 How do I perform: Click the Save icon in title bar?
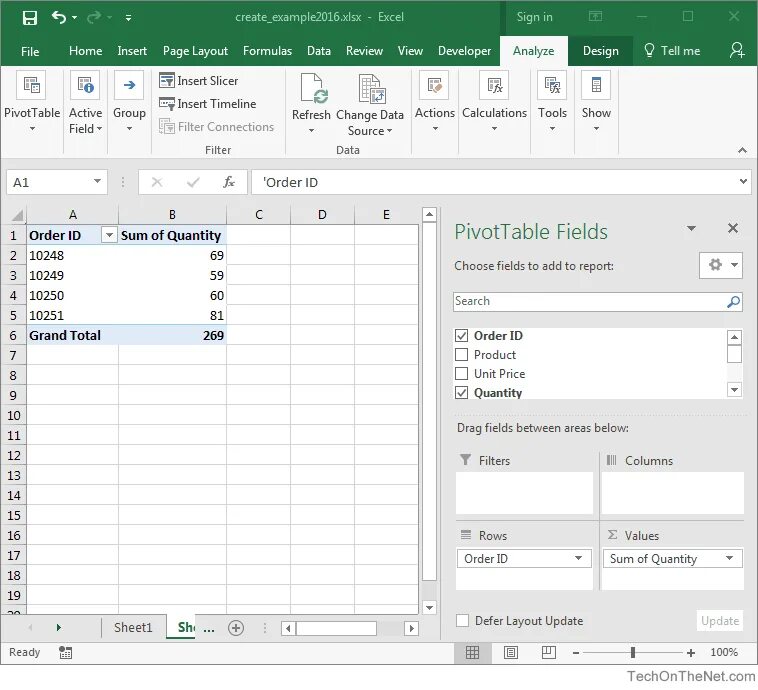coord(29,18)
